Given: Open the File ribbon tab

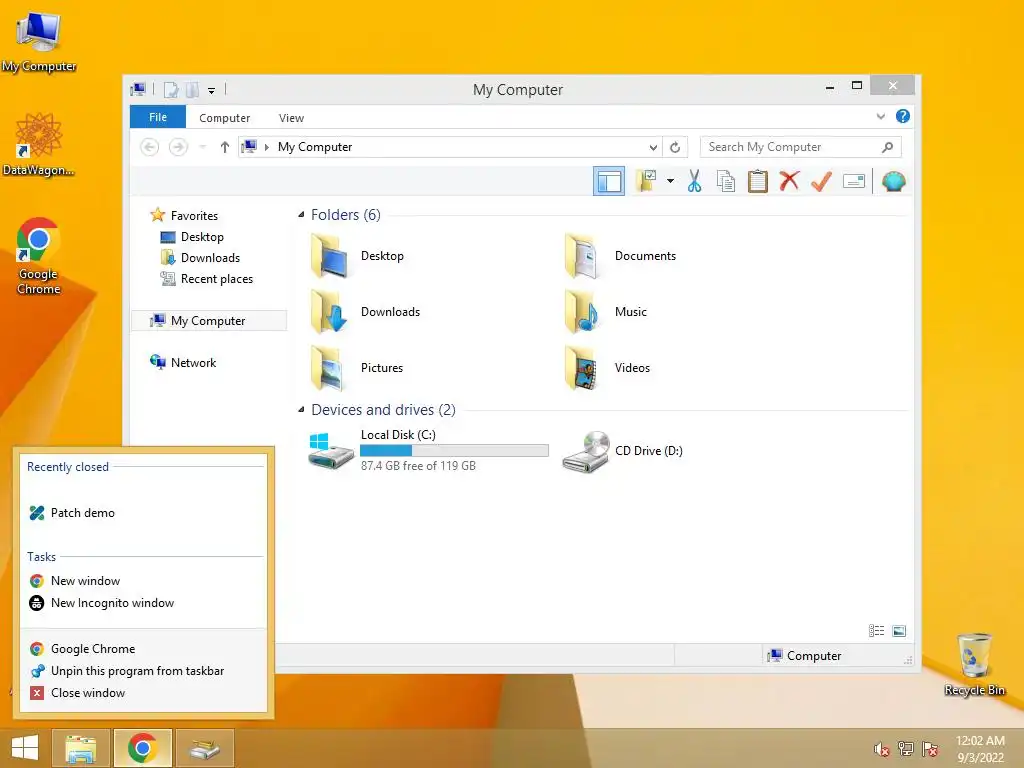Looking at the screenshot, I should (x=157, y=117).
